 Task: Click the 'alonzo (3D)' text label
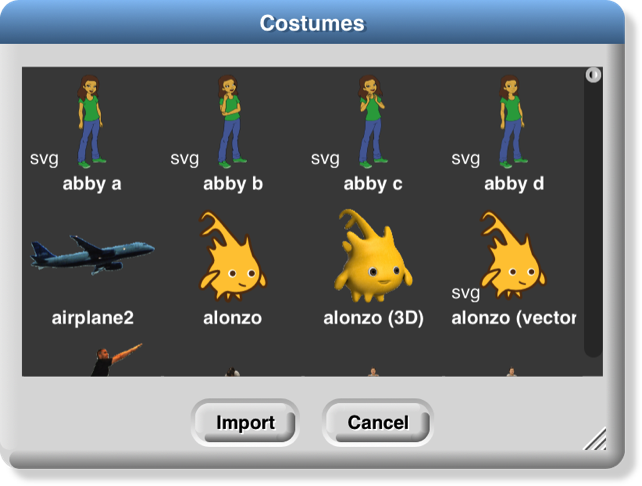(373, 318)
